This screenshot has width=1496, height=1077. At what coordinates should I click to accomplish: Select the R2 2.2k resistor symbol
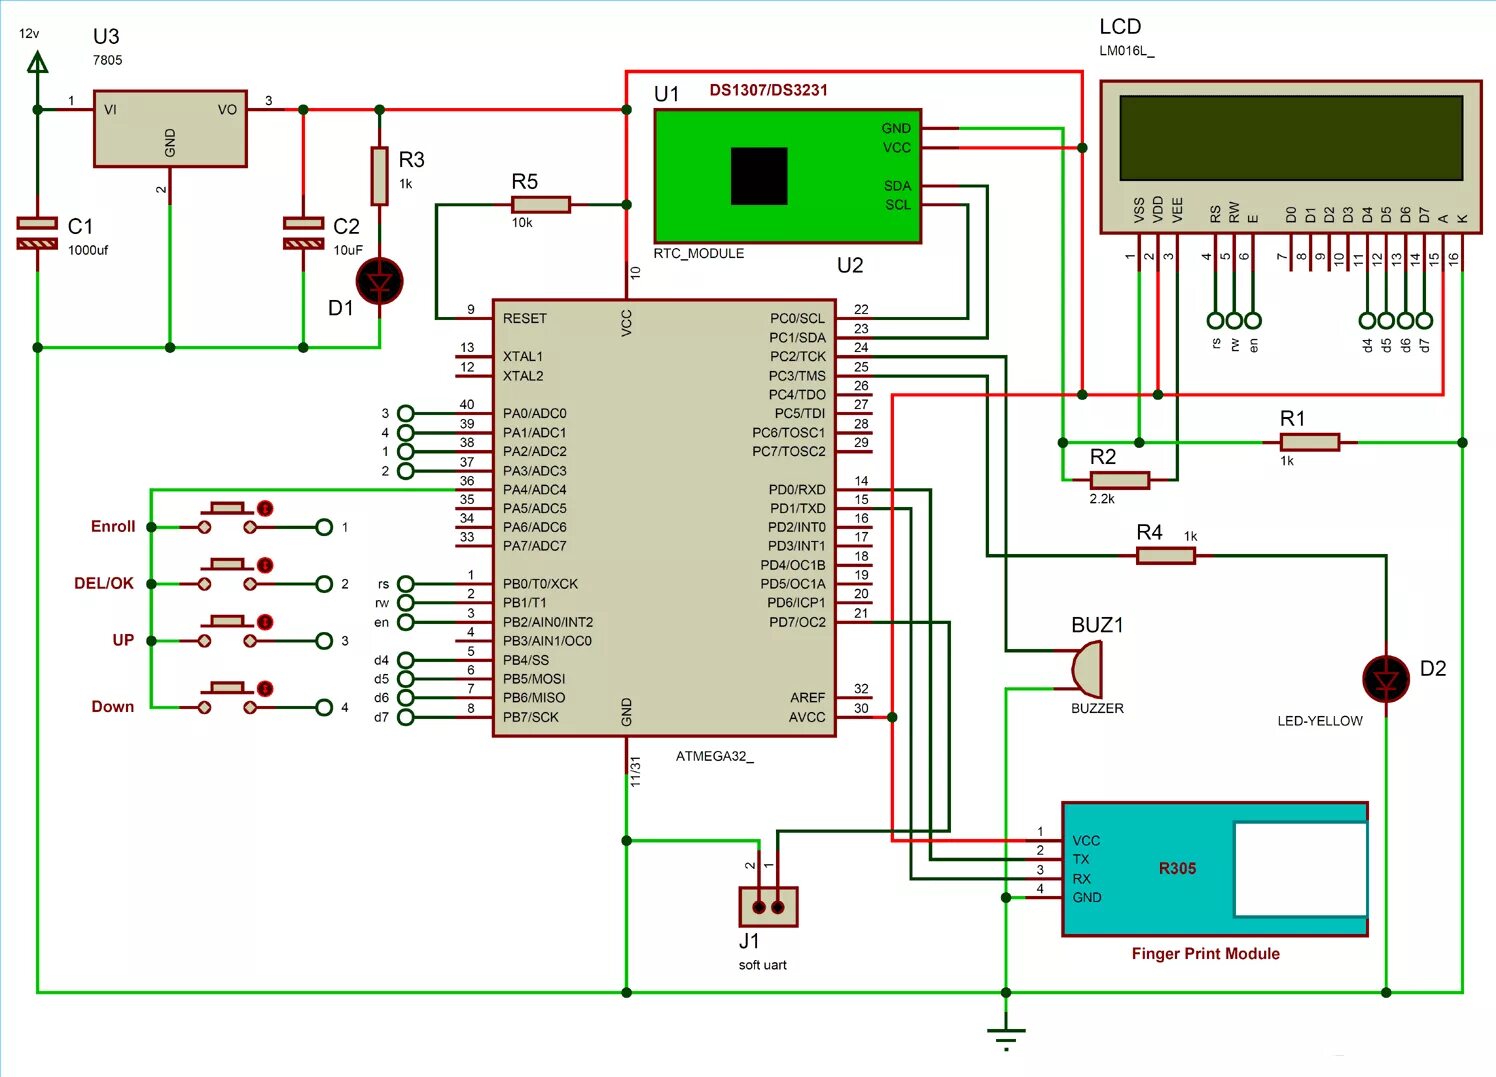[x=1119, y=480]
